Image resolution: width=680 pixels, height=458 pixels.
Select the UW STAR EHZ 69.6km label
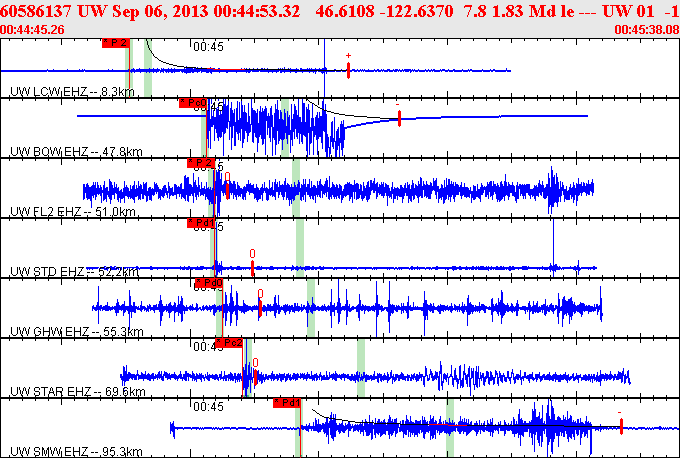[78, 392]
